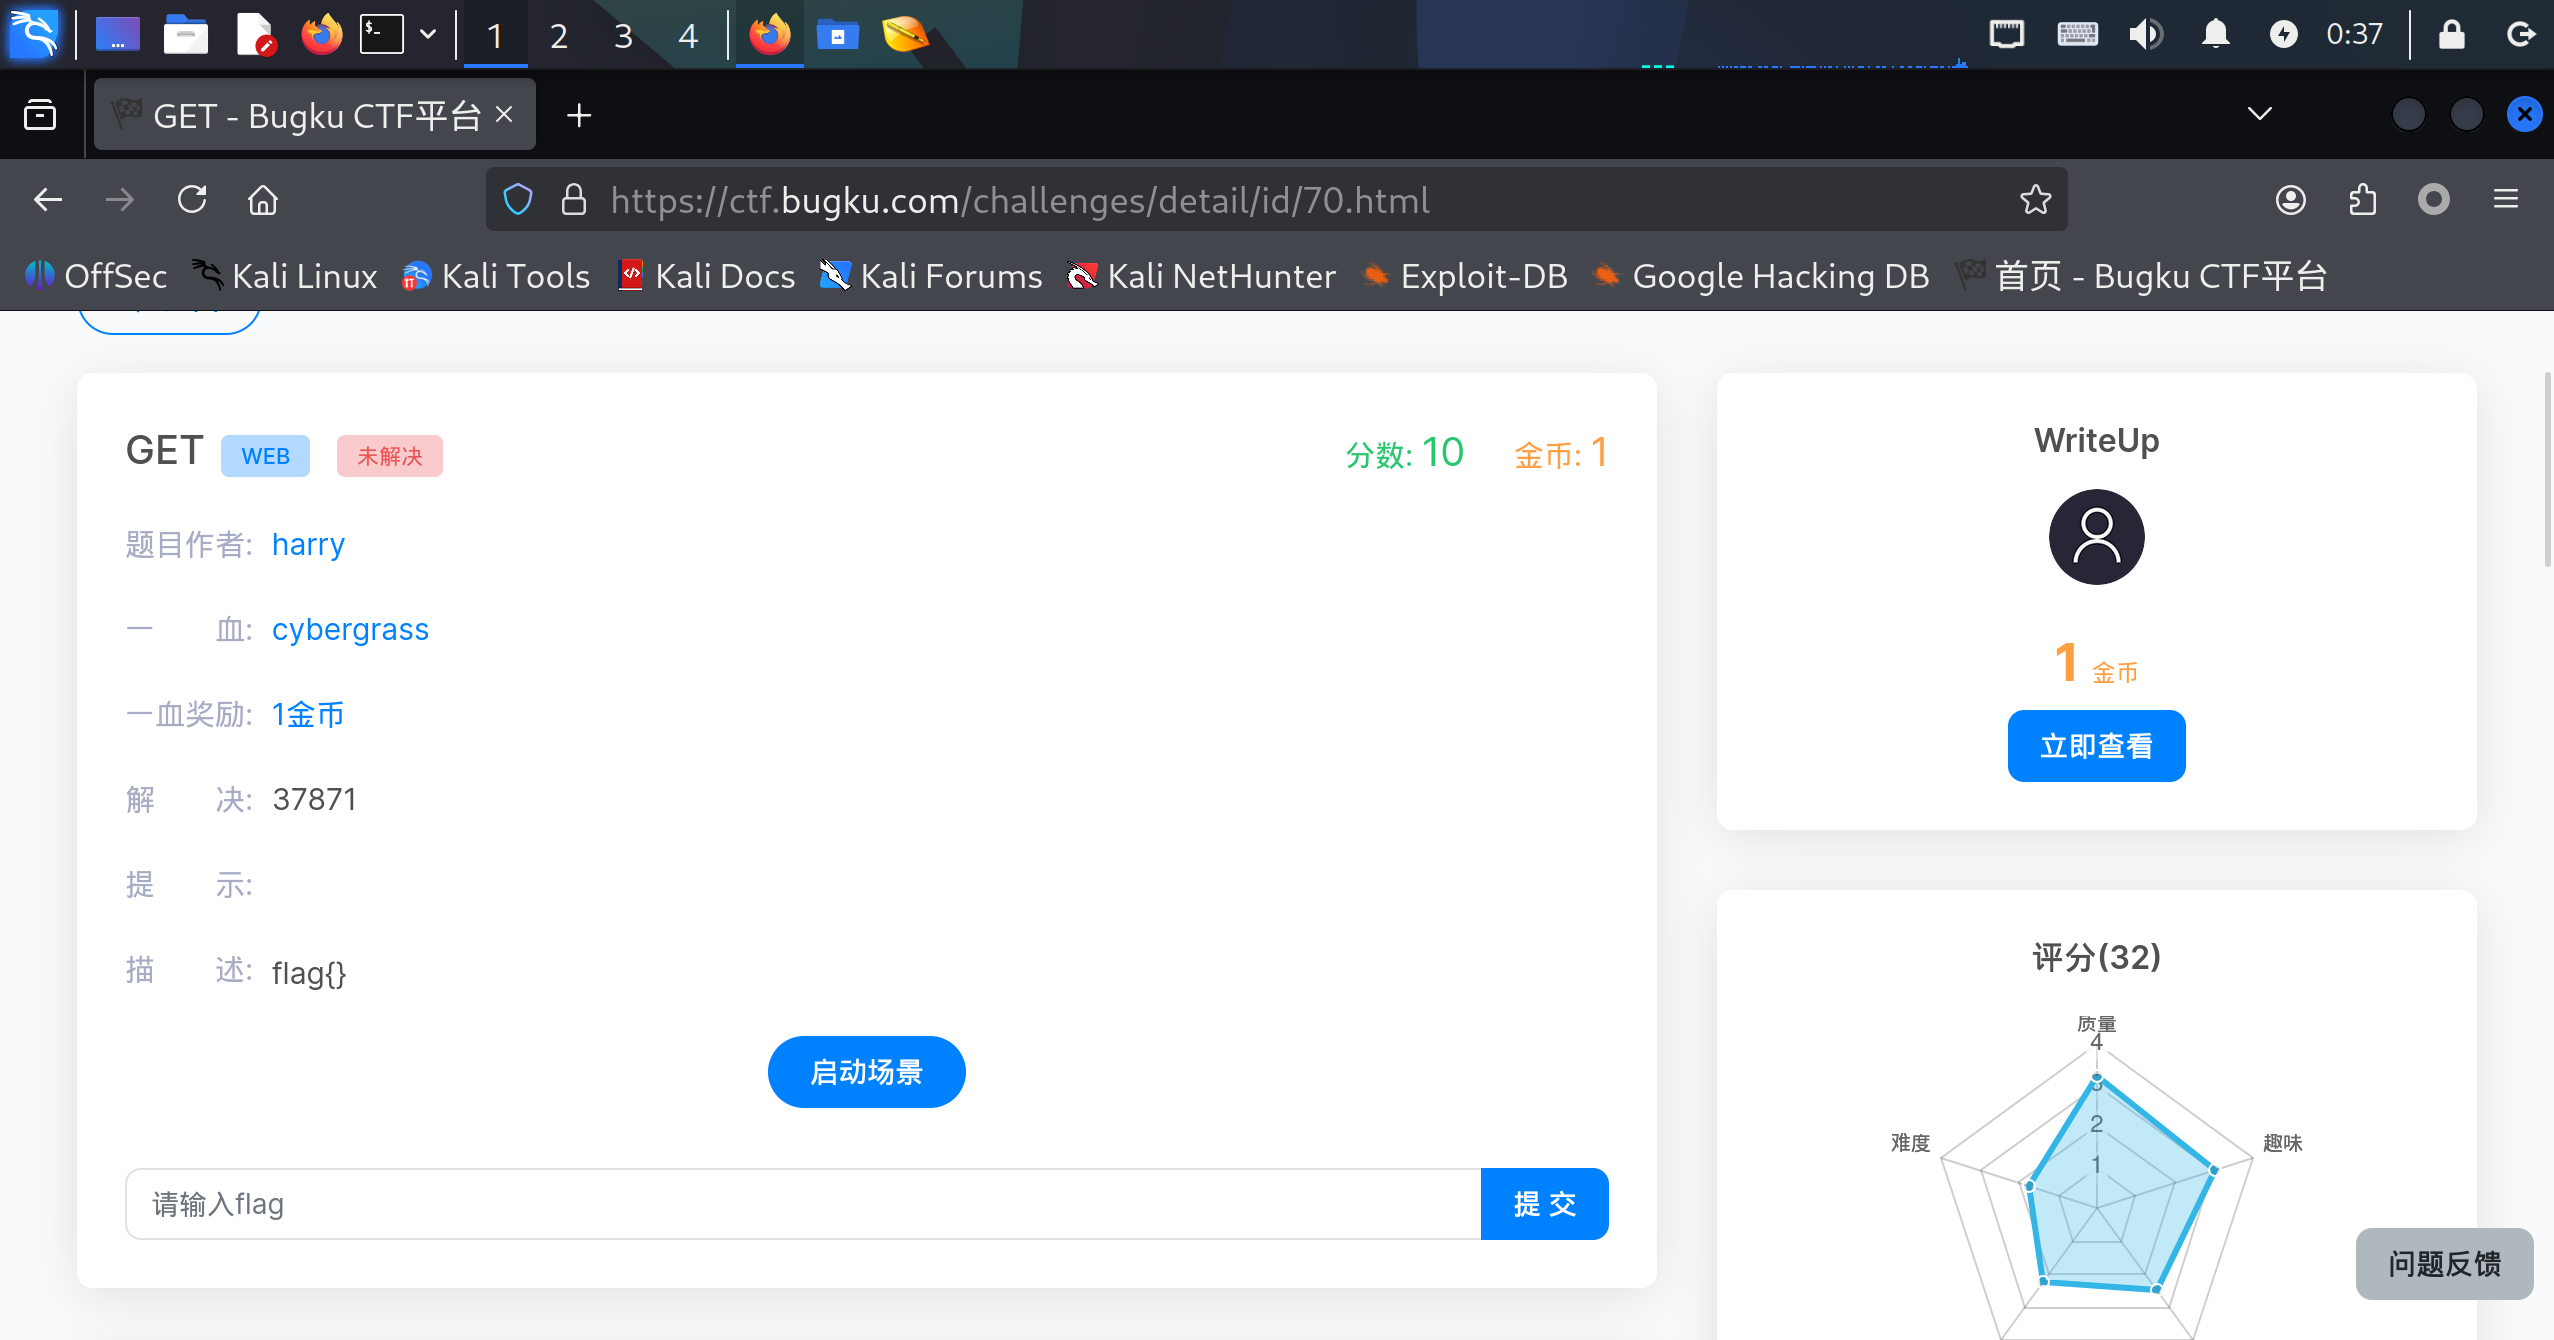2554x1340 pixels.
Task: Show site security padlock info
Action: (574, 200)
